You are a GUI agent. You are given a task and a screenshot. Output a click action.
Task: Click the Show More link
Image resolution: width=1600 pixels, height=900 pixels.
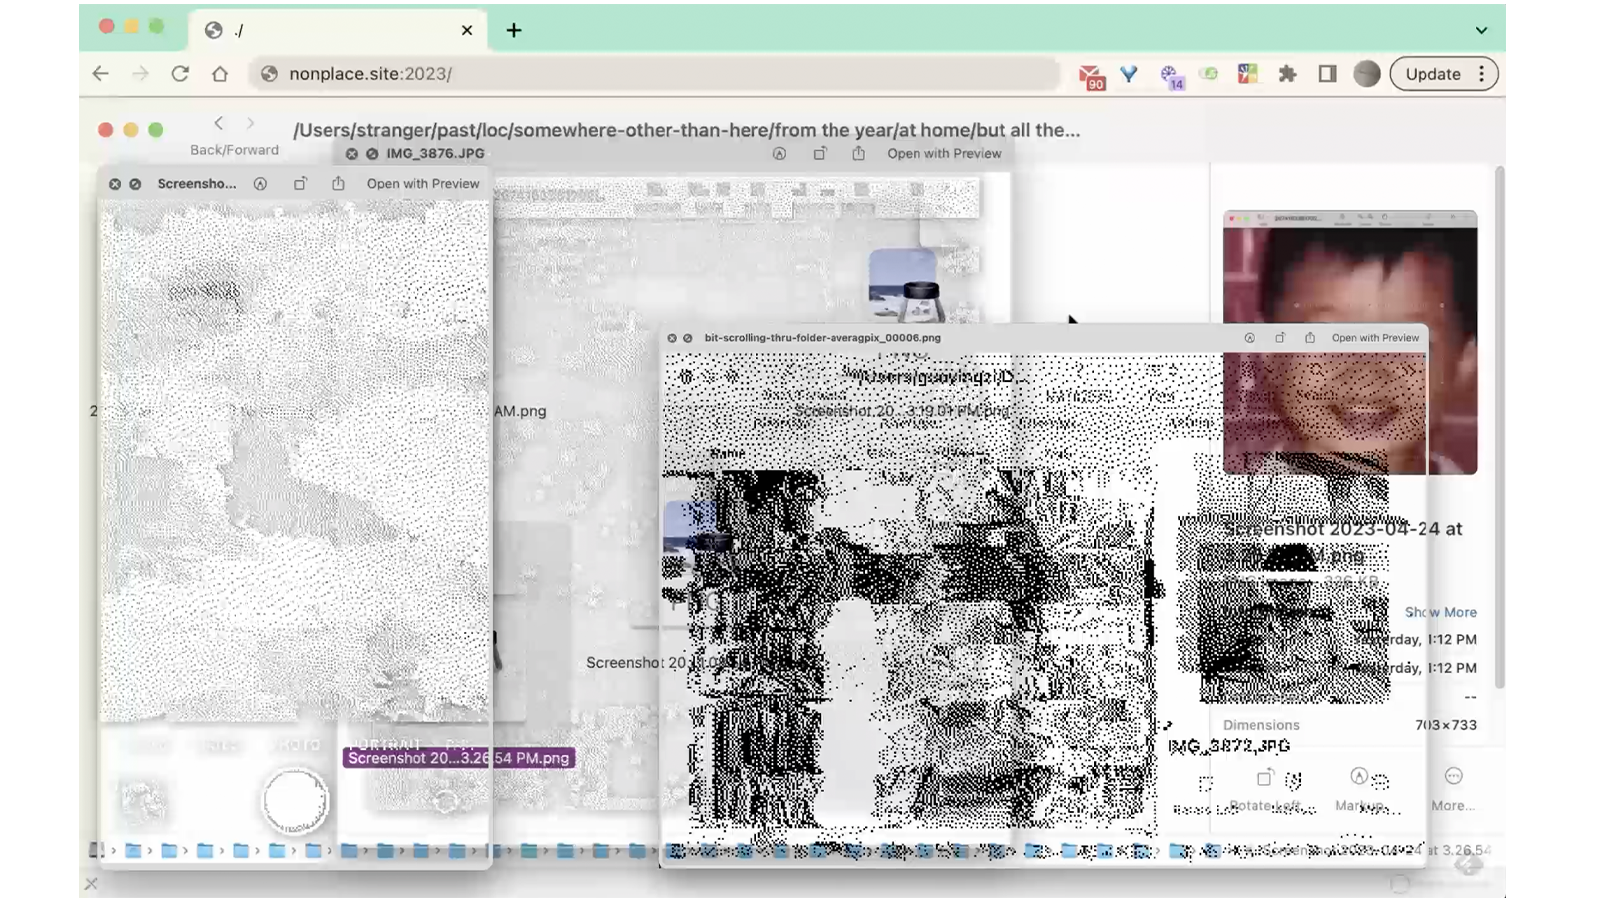tap(1440, 612)
